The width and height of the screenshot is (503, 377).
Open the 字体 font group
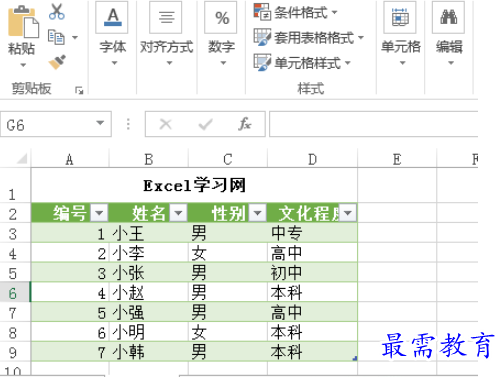[x=113, y=33]
